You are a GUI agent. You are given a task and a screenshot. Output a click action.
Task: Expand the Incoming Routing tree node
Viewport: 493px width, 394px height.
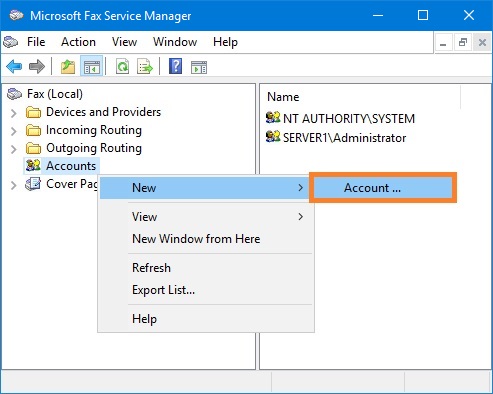point(14,131)
